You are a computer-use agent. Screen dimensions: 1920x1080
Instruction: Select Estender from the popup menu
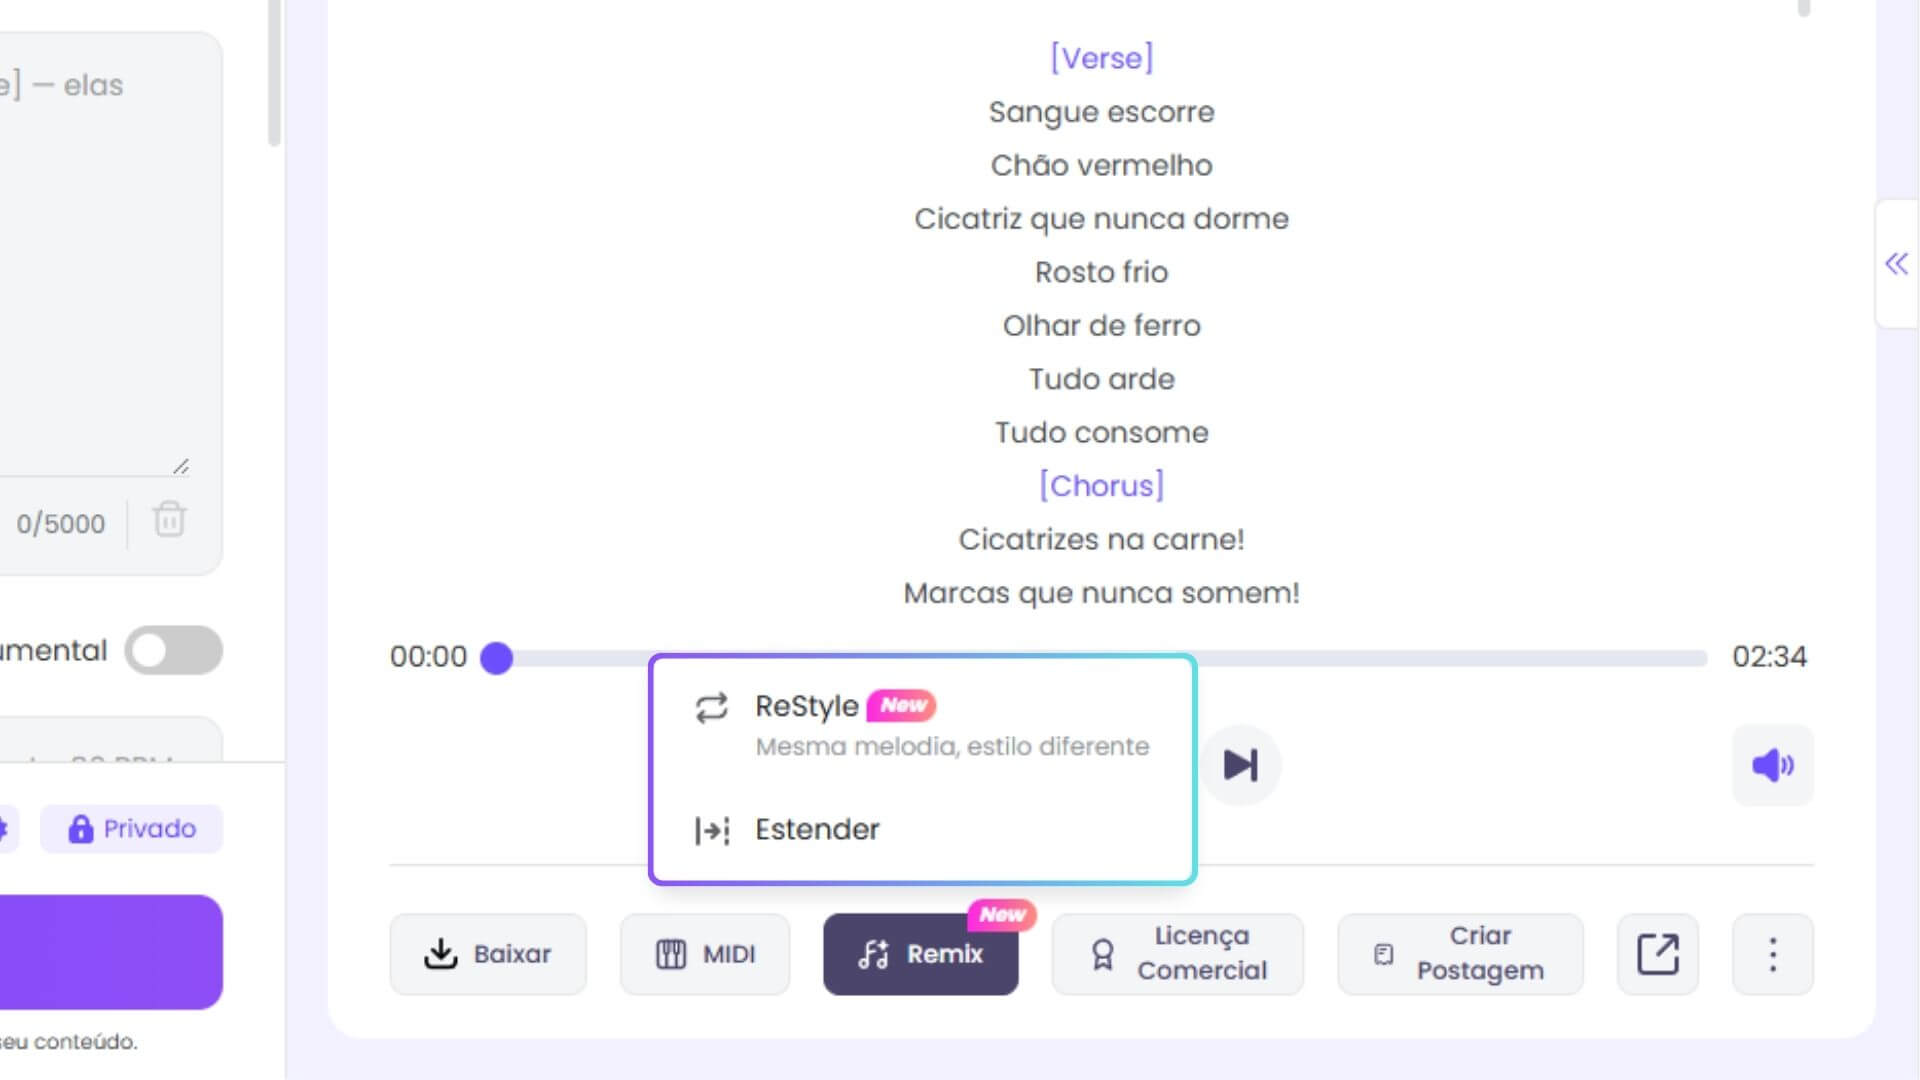pos(817,830)
